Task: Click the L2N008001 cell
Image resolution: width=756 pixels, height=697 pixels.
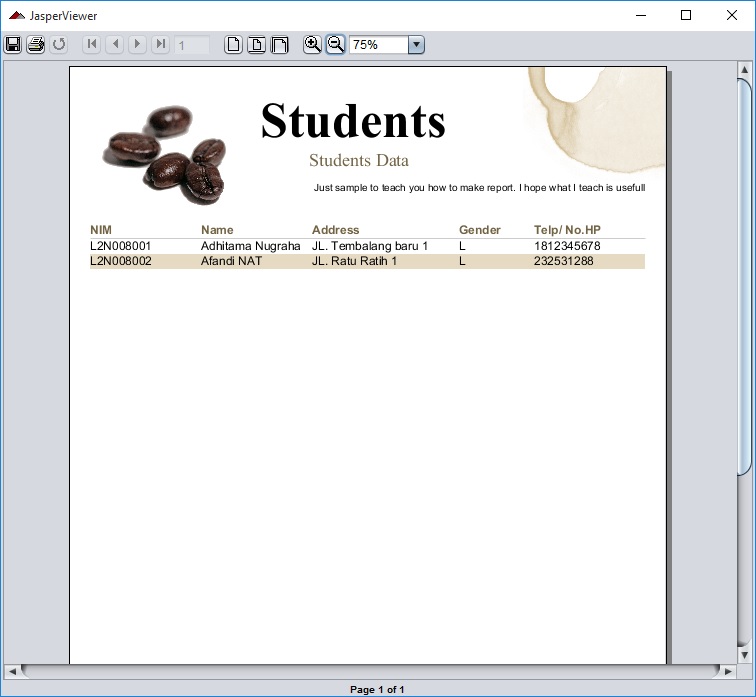Action: click(x=121, y=246)
